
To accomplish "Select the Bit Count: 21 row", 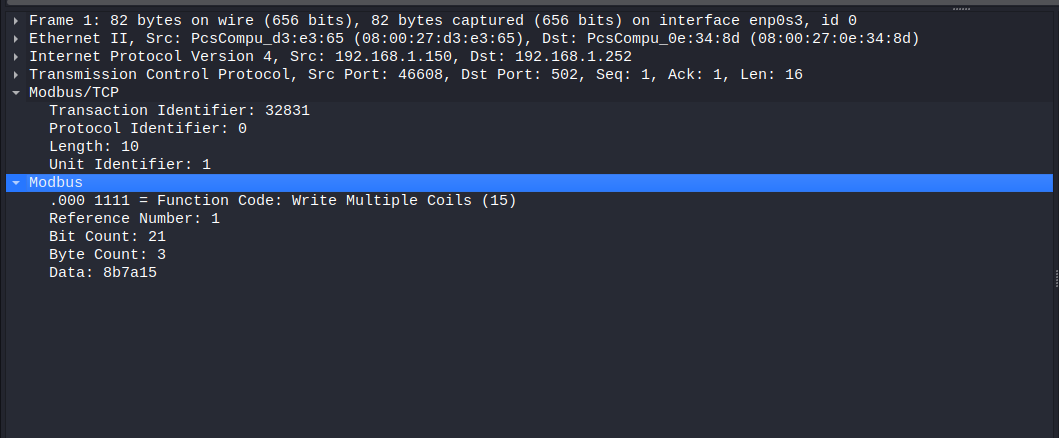I will click(x=106, y=236).
